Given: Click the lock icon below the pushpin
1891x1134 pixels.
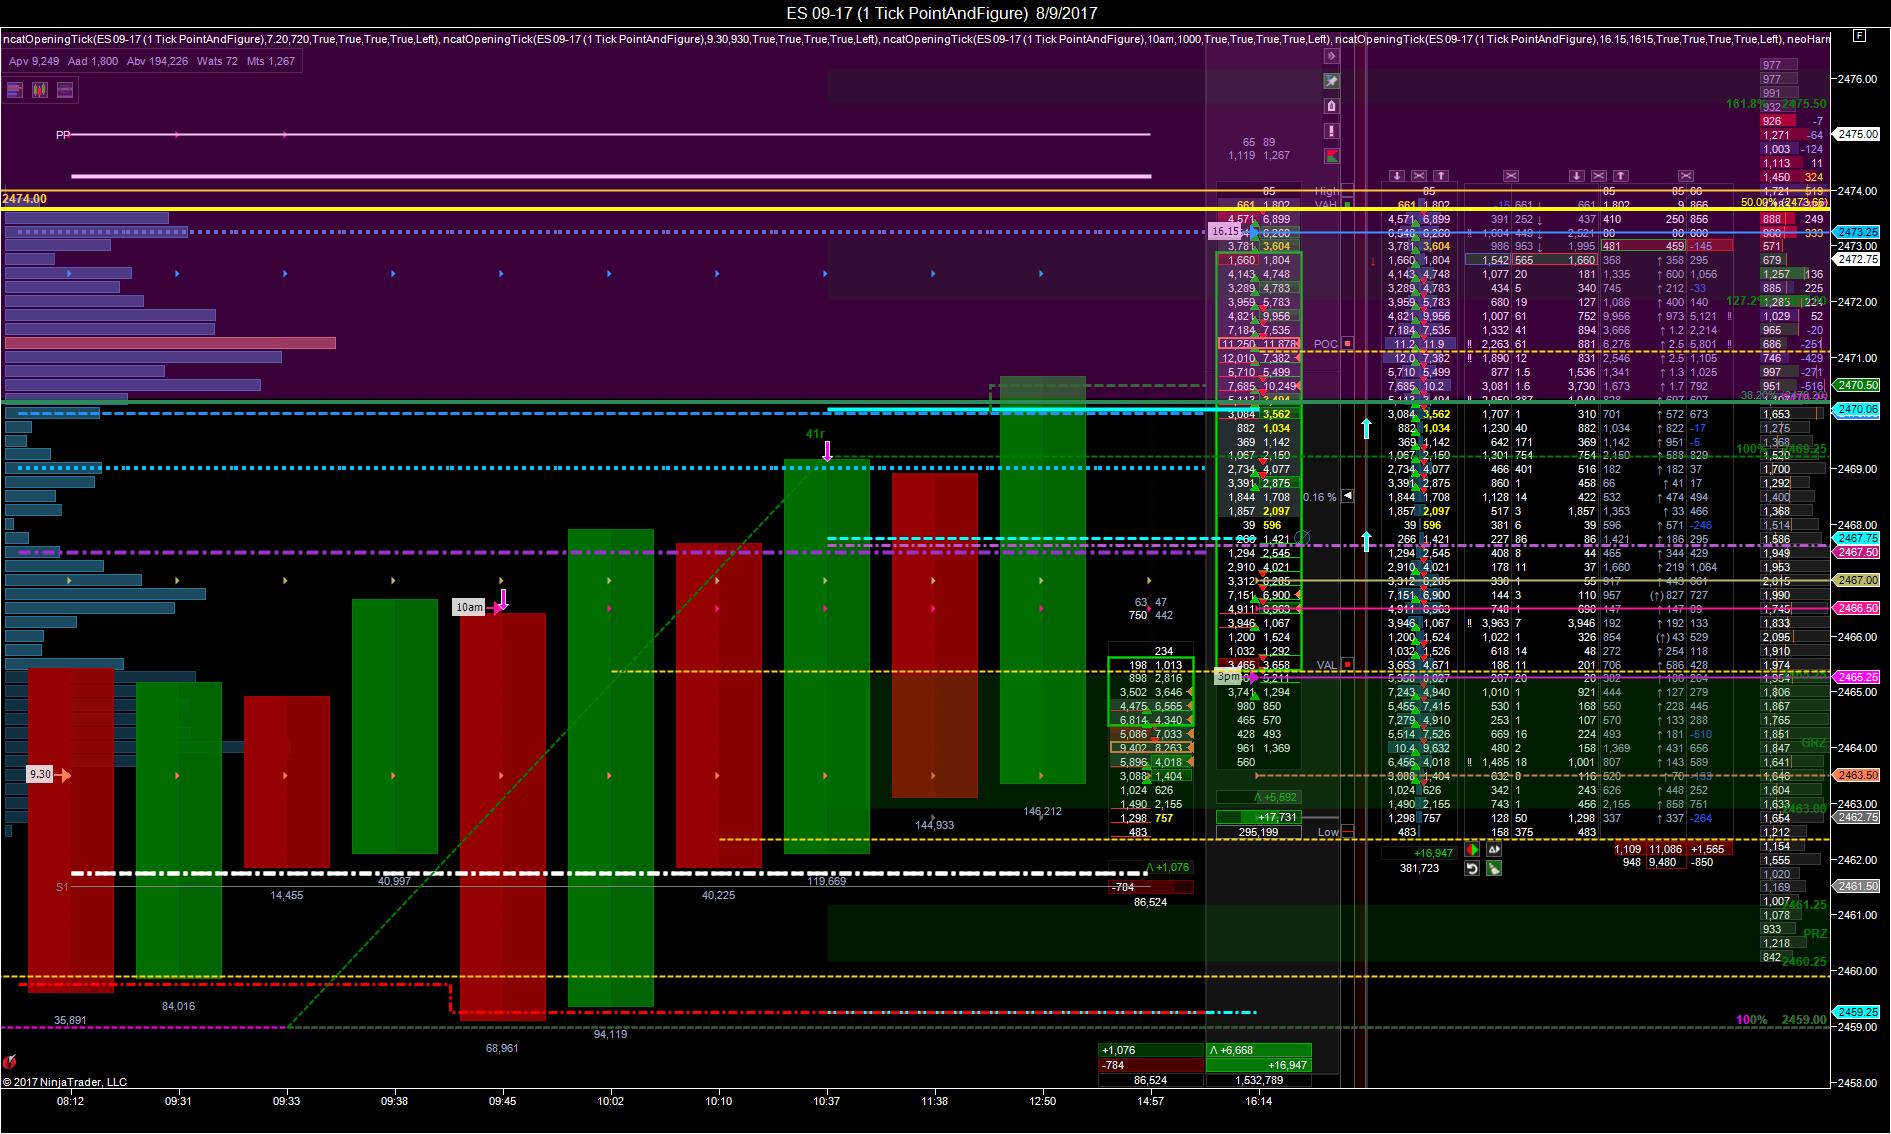Looking at the screenshot, I should 1331,106.
